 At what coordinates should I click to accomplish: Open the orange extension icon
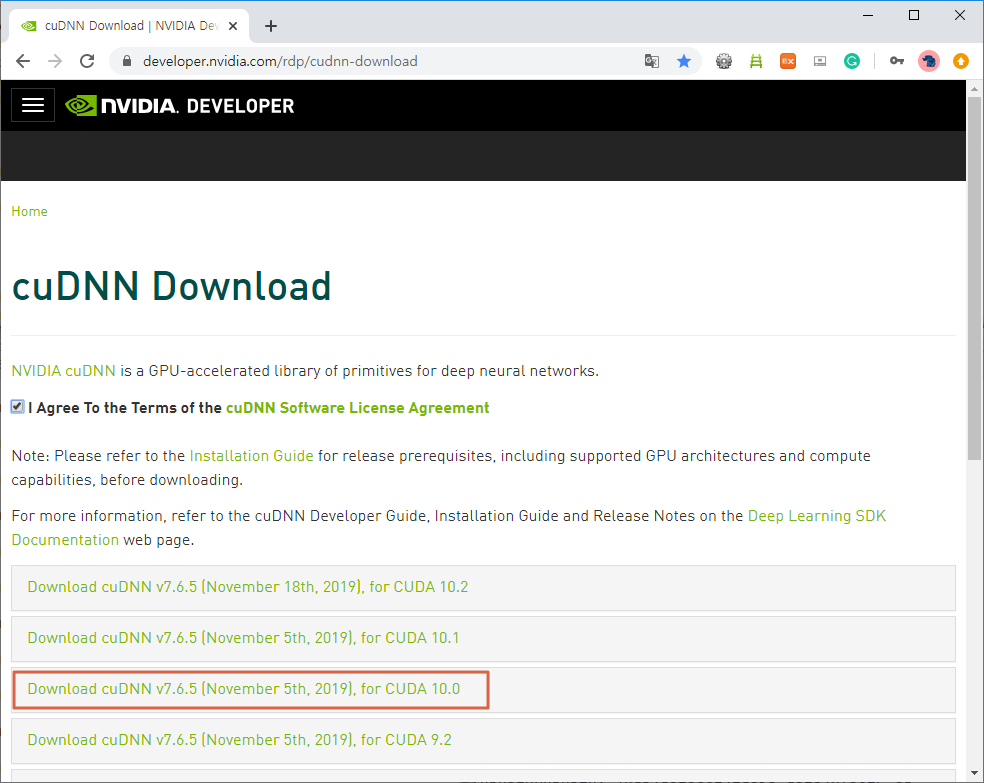click(x=788, y=61)
